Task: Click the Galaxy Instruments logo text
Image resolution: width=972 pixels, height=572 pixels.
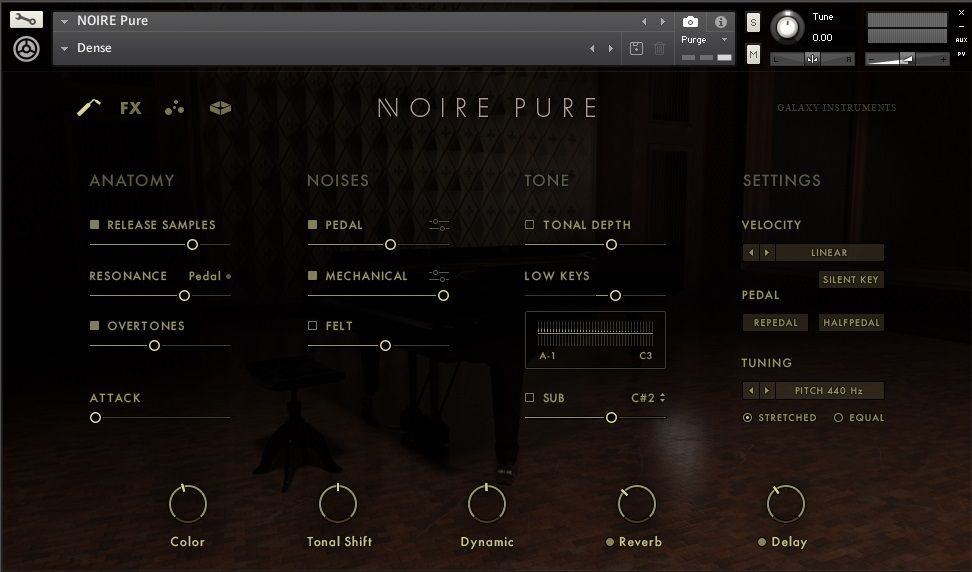Action: click(x=837, y=108)
